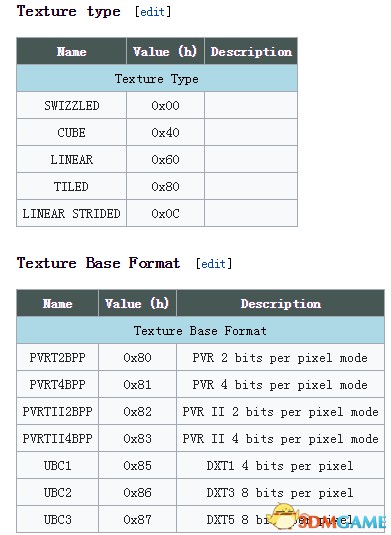Click edit link beside Texture Base Format
Viewport: 391px width, 535px height.
[x=214, y=264]
